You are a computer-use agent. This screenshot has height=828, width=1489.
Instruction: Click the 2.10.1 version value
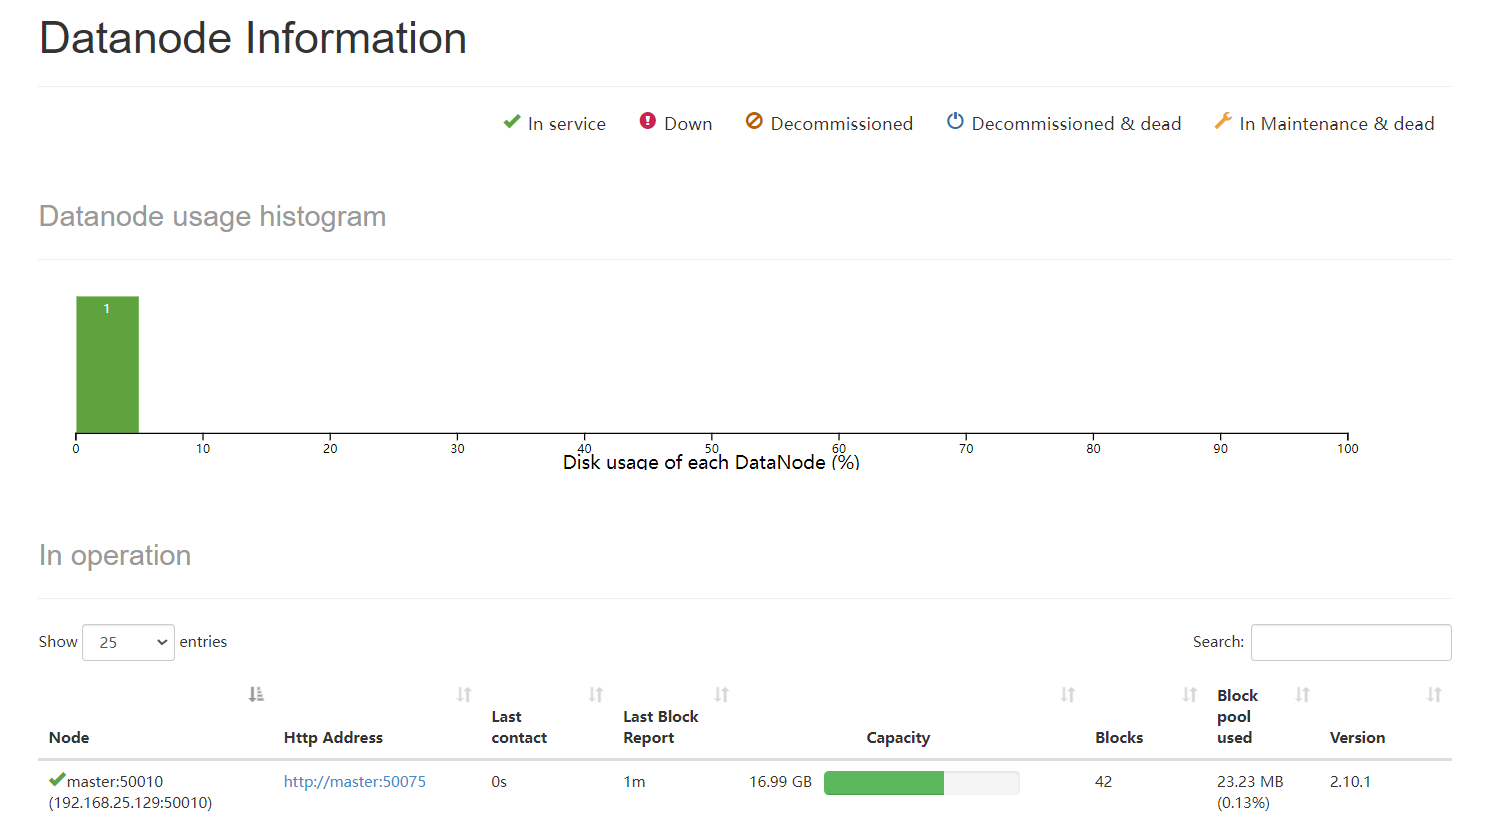click(1350, 781)
